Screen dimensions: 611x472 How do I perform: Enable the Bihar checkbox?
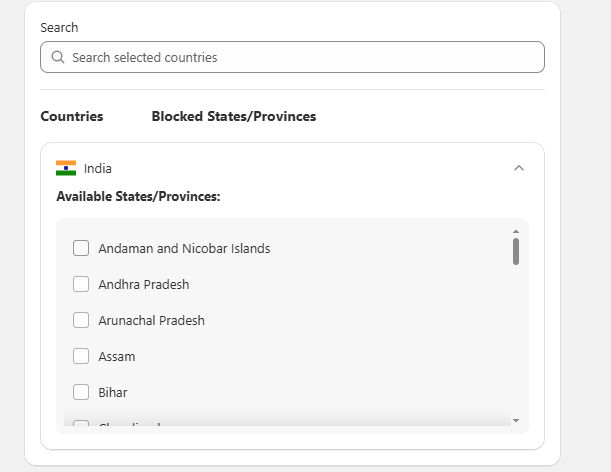[x=81, y=392]
